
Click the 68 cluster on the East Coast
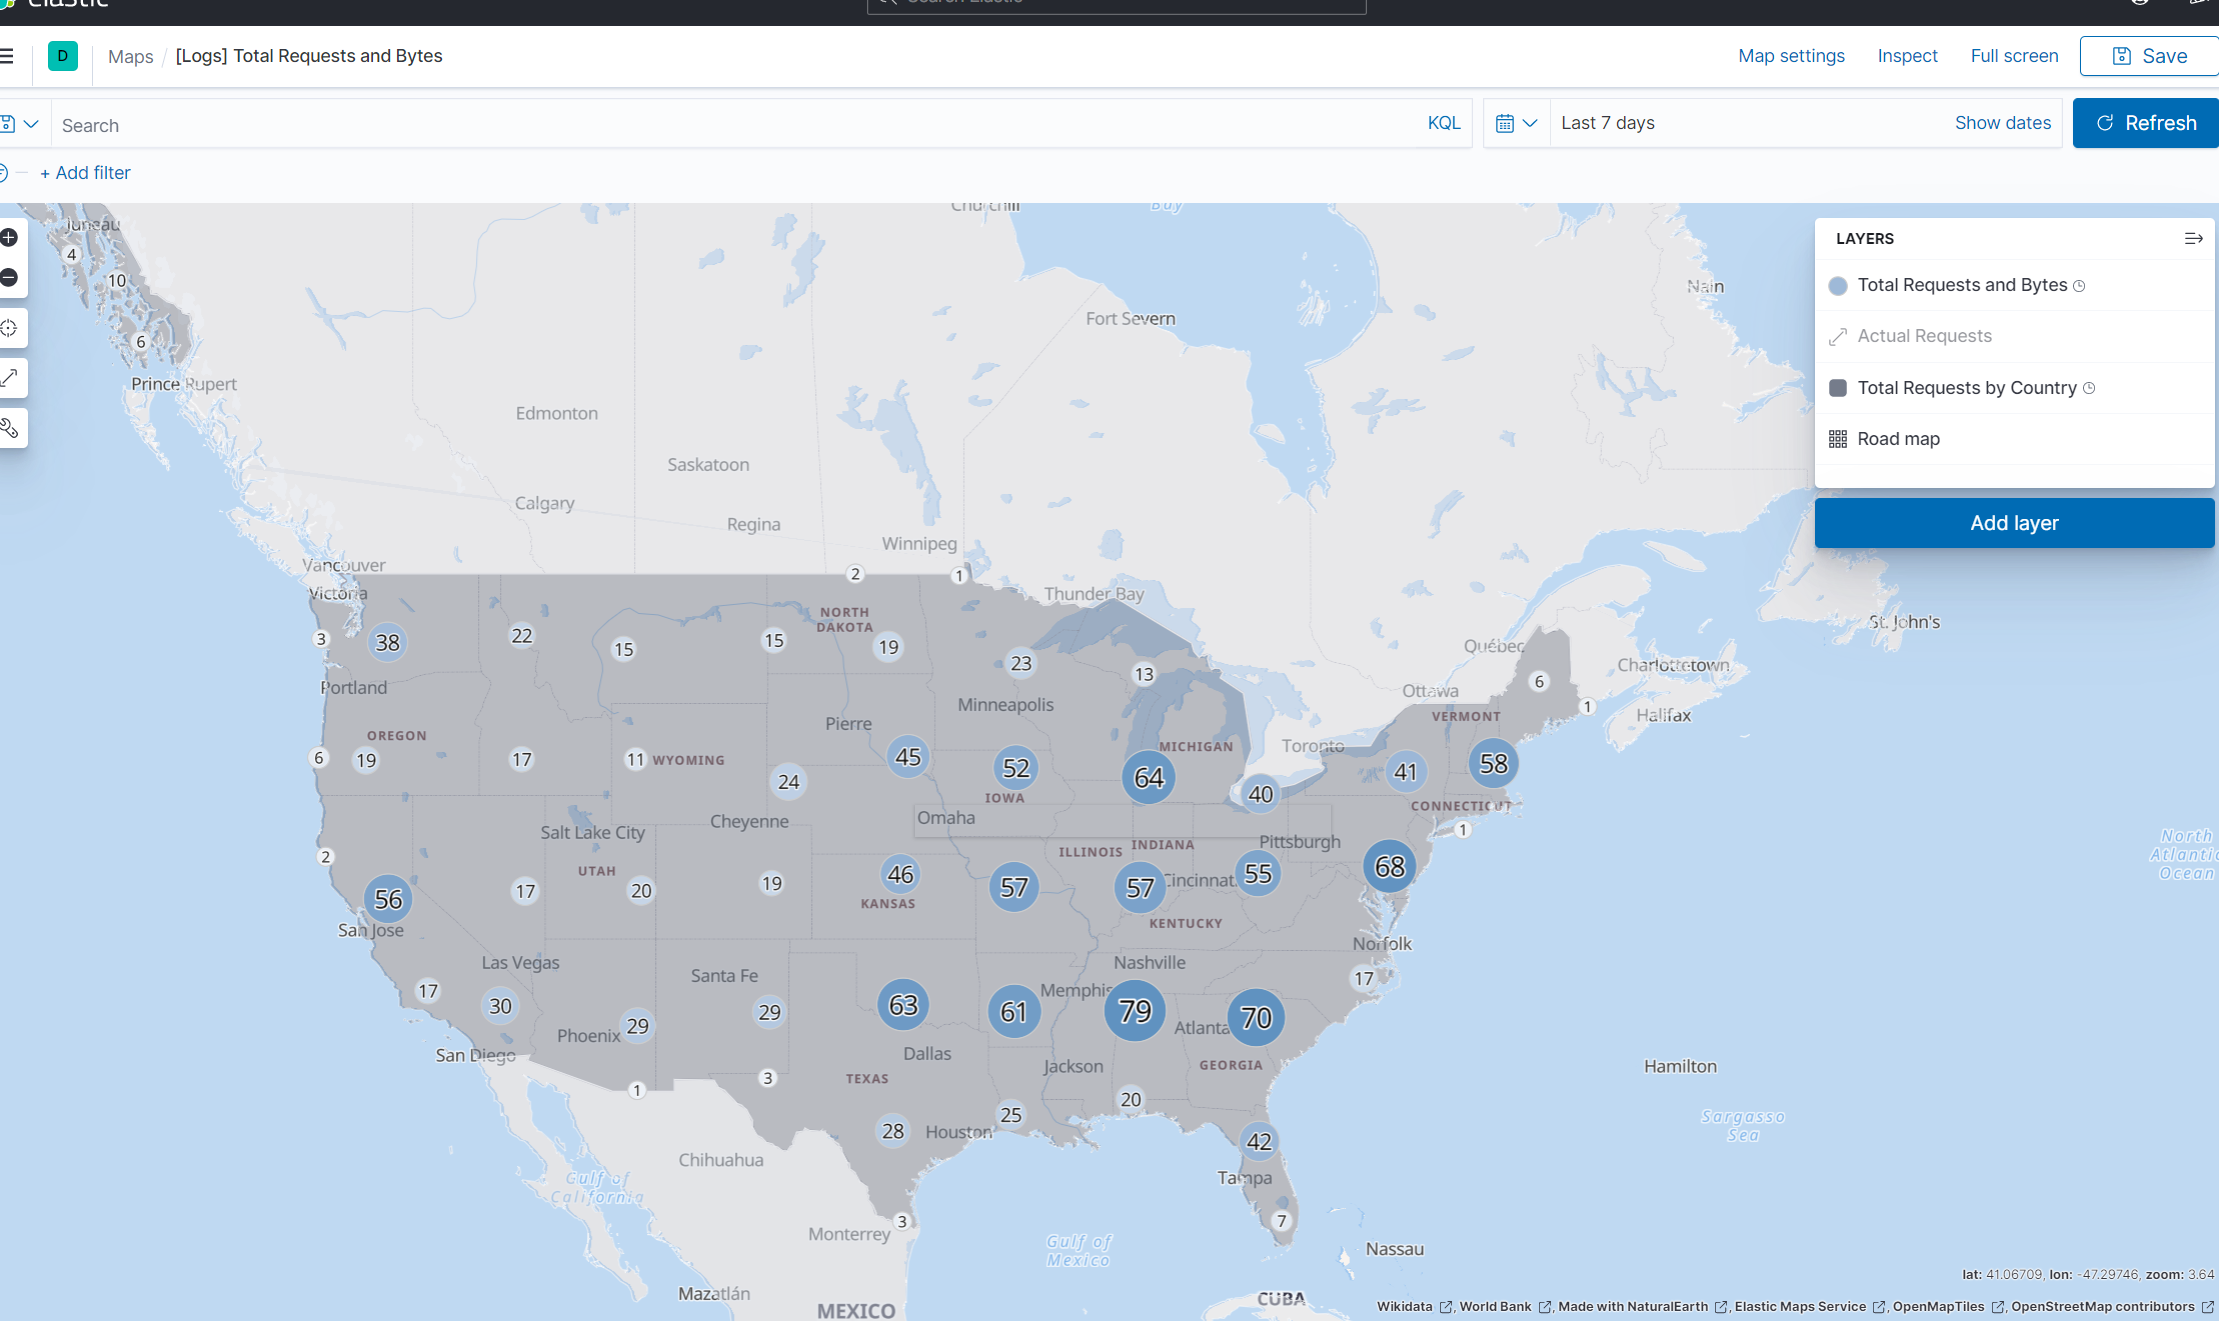[1389, 866]
